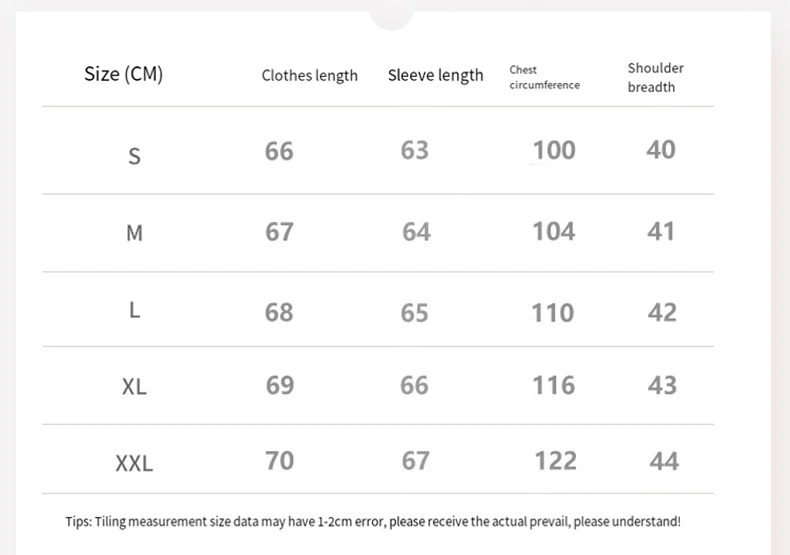Select the S size row label
This screenshot has height=555, width=790.
click(134, 156)
